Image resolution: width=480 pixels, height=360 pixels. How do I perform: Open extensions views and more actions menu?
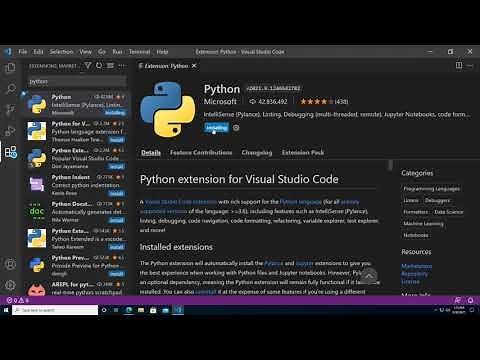tap(122, 66)
